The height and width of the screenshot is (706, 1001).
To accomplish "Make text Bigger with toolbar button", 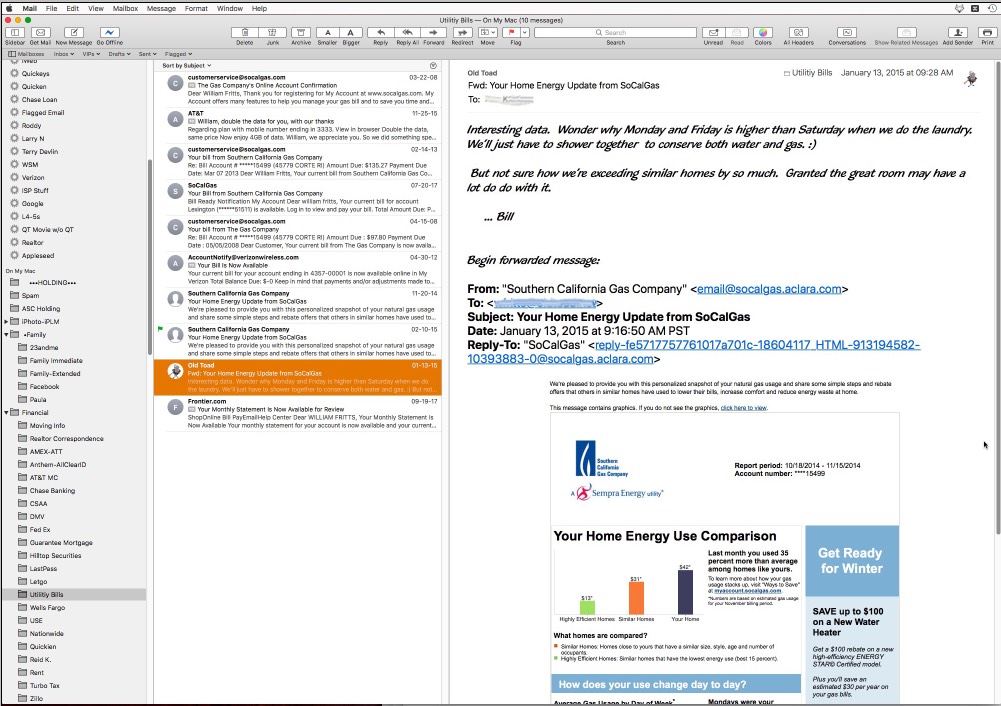I will tap(350, 33).
